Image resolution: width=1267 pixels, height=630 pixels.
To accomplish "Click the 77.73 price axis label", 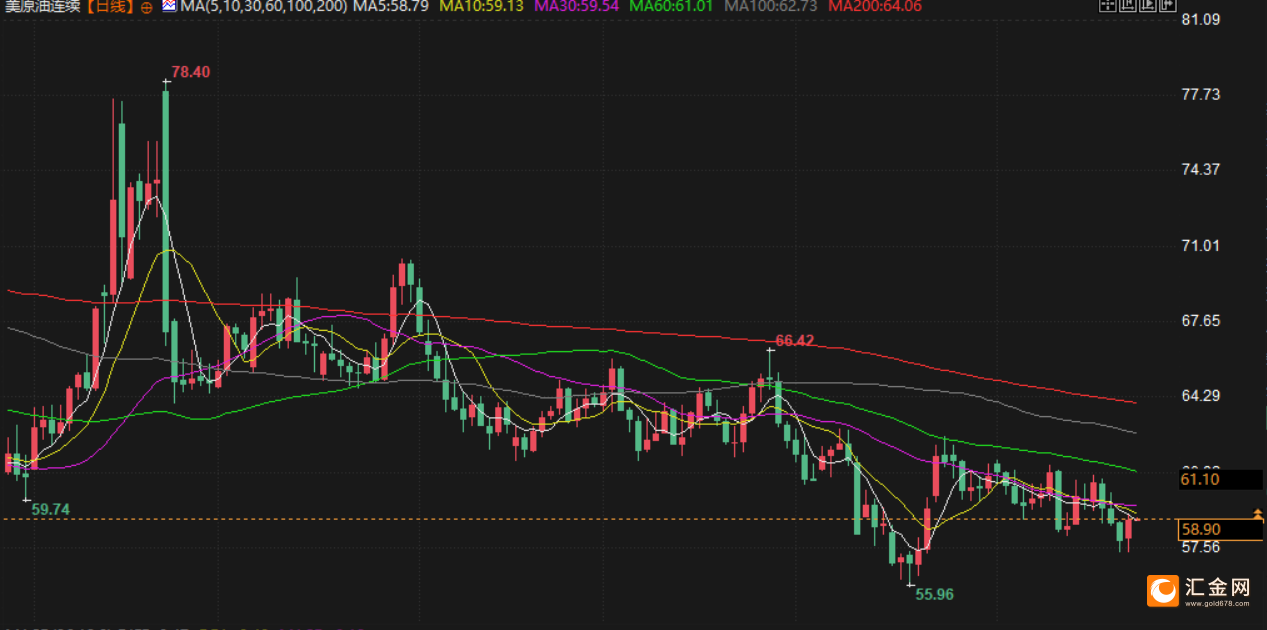I will 1201,95.
